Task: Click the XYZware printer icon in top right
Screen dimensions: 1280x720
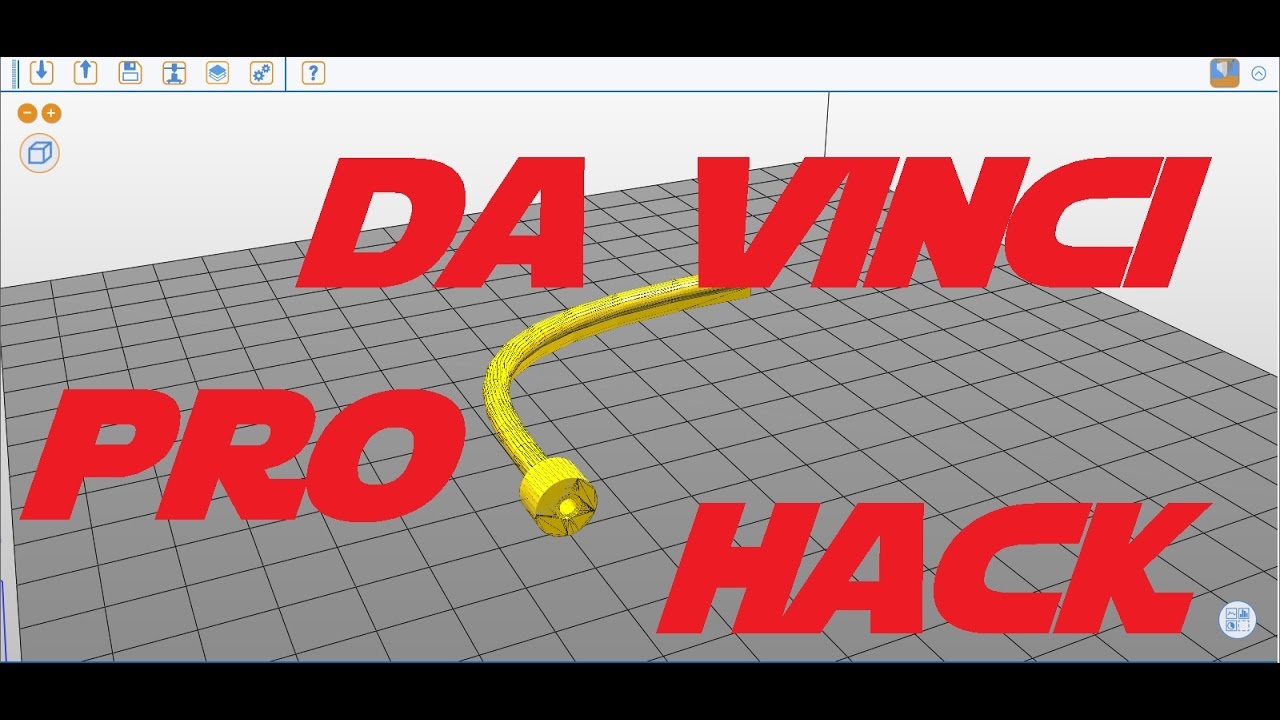Action: (1224, 73)
